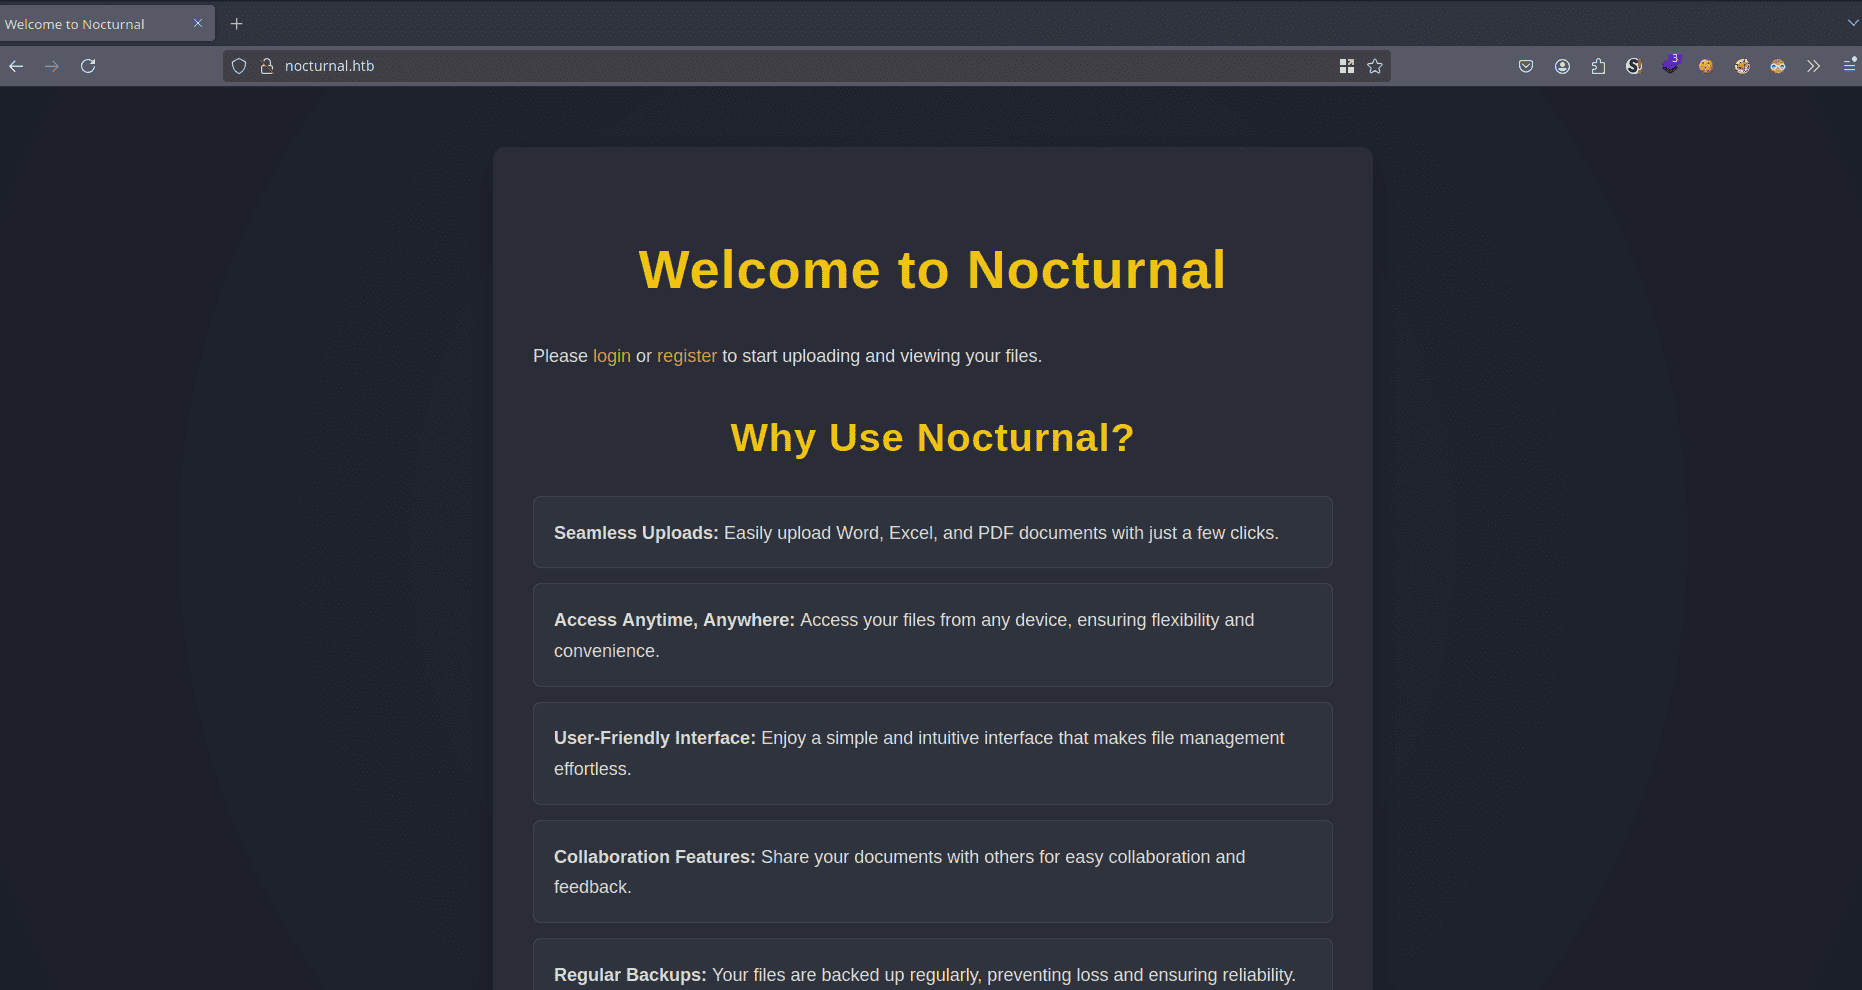Open a new tab
The width and height of the screenshot is (1862, 990).
pos(237,24)
